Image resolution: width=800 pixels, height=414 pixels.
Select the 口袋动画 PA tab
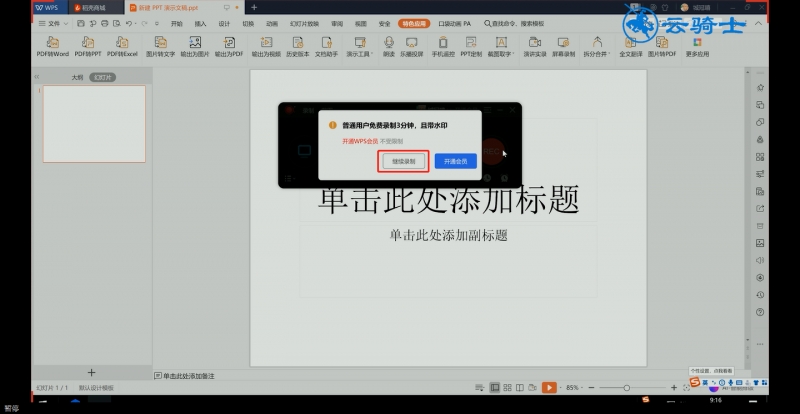coord(455,24)
